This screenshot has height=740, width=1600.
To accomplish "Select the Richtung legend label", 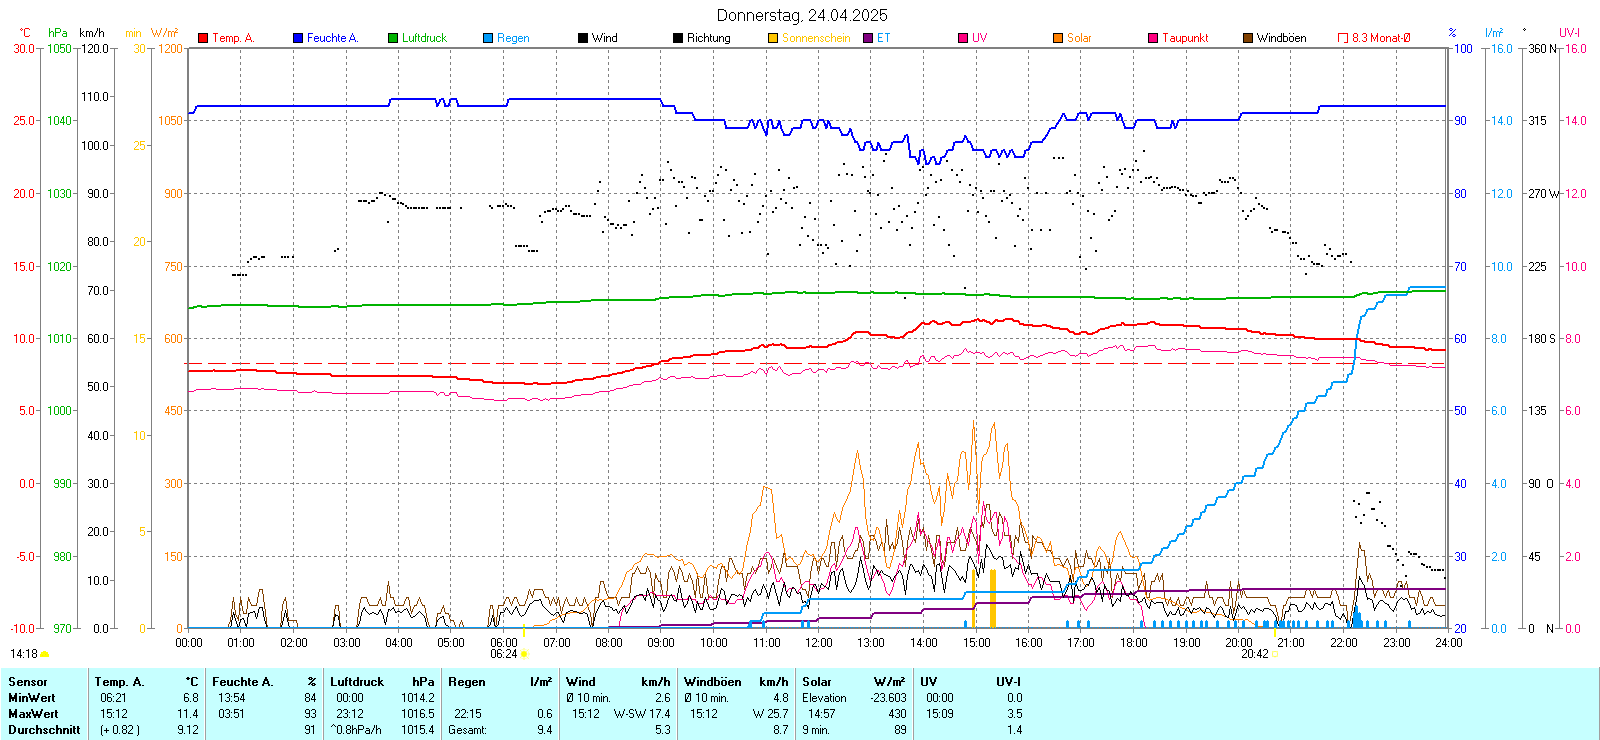I will (708, 38).
